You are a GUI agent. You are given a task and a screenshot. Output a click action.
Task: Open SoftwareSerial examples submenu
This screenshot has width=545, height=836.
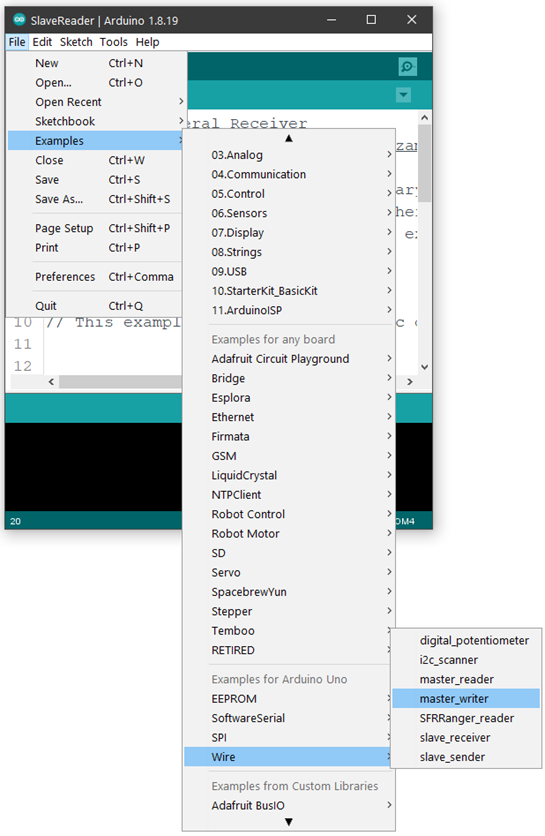click(288, 719)
